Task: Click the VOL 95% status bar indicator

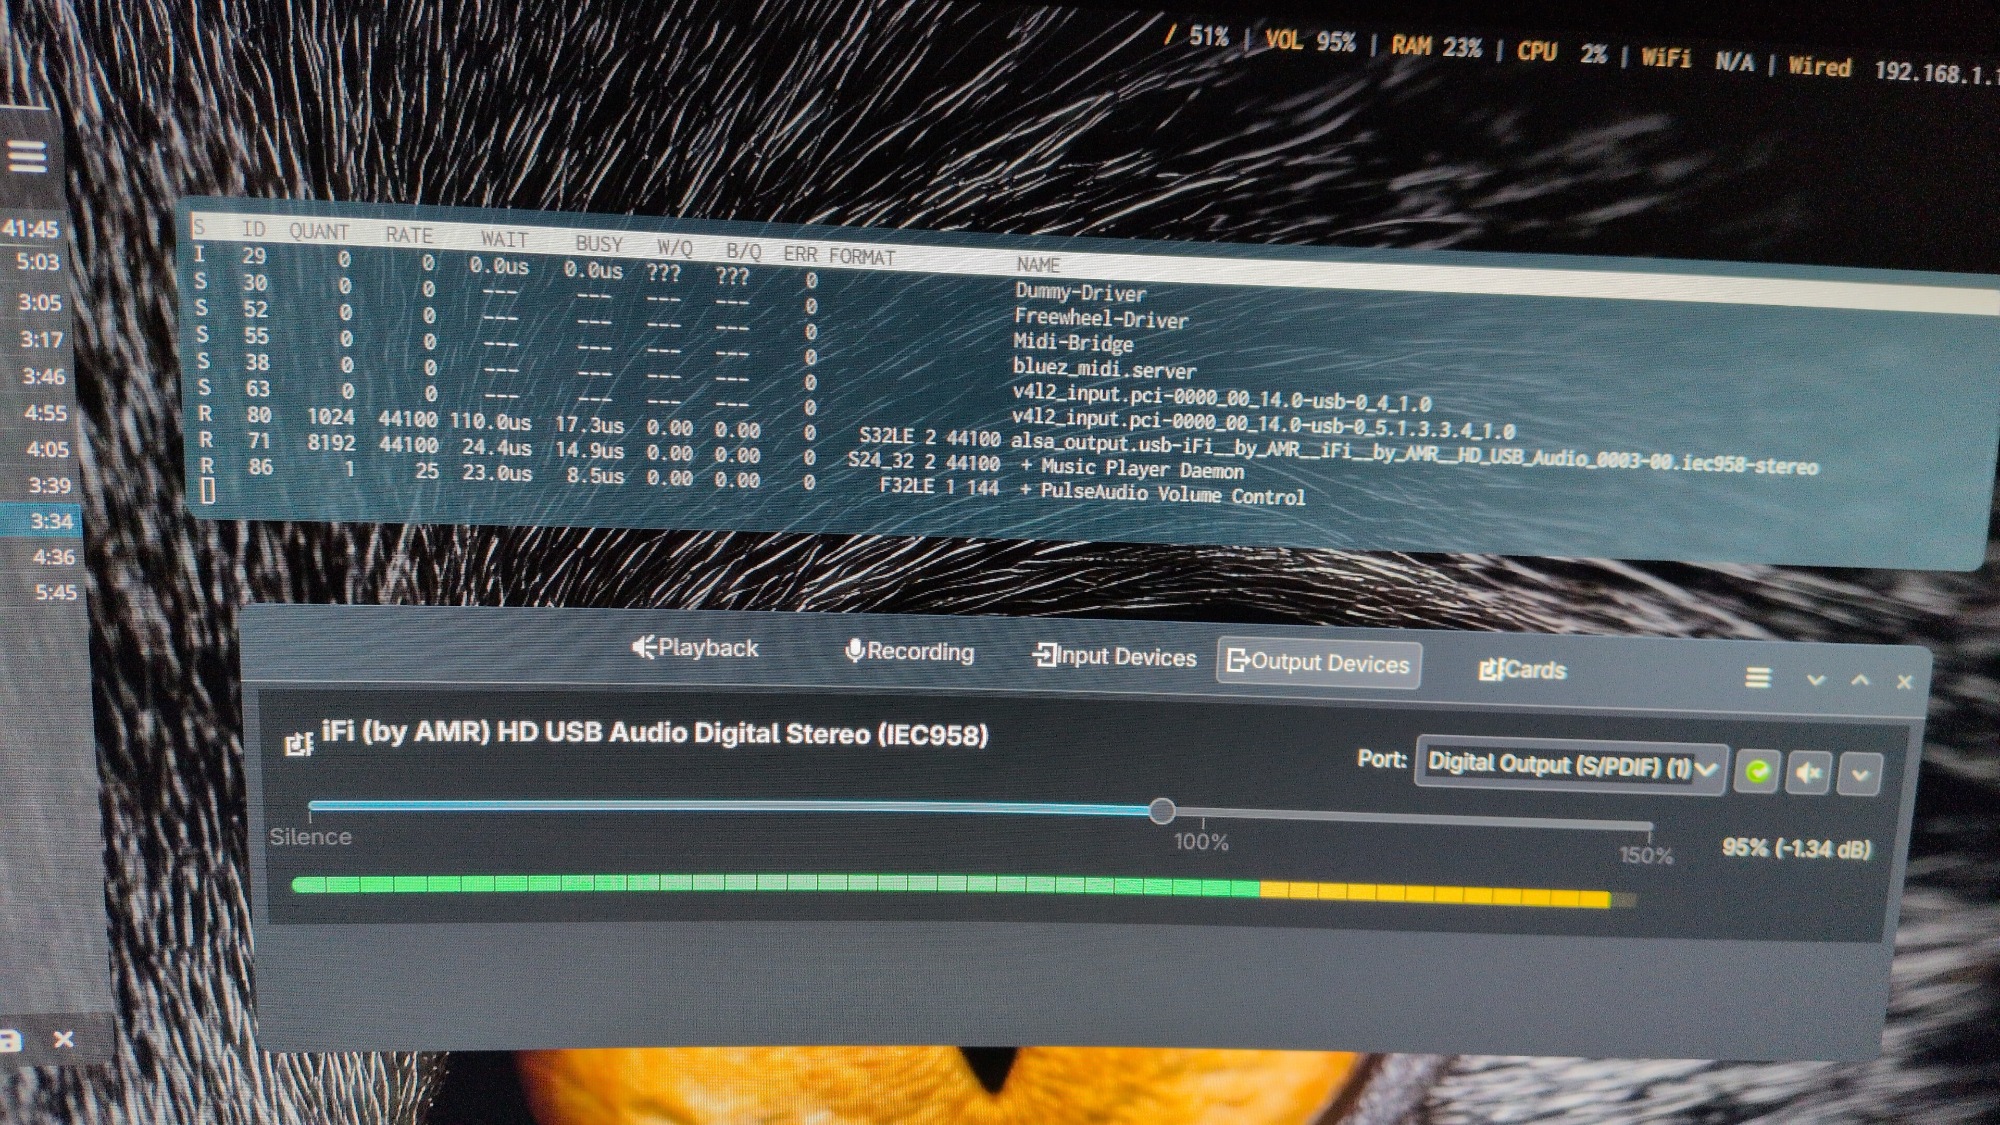Action: coord(1309,42)
